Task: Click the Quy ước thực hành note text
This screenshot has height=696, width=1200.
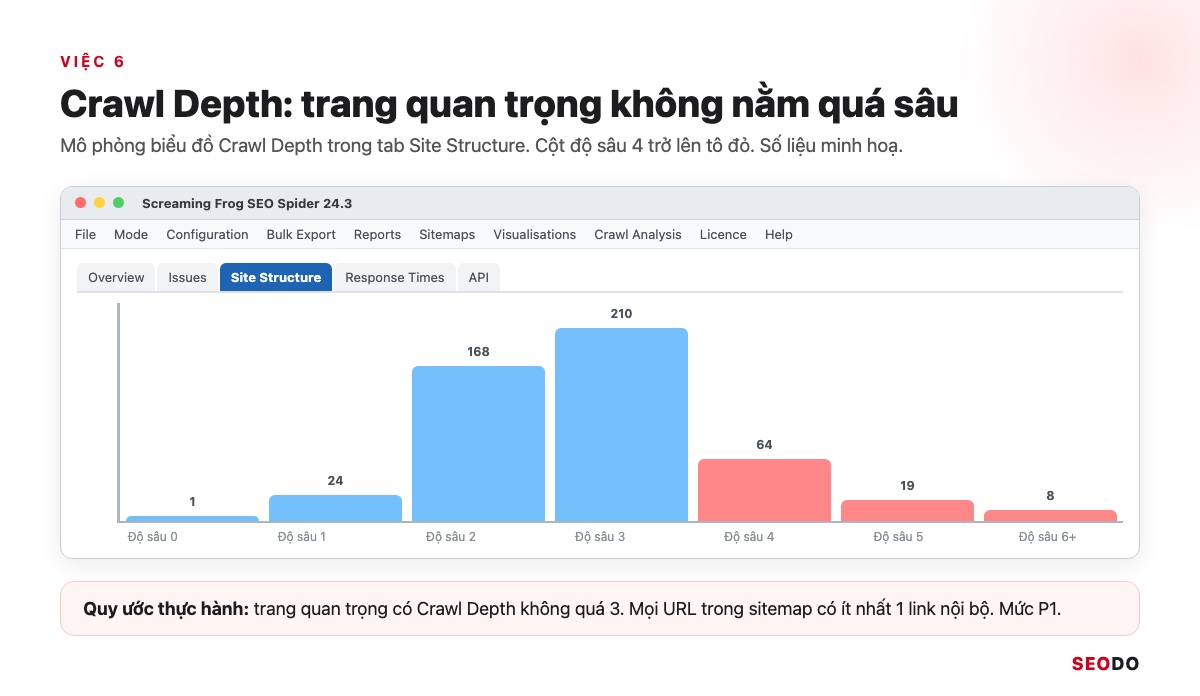Action: (572, 608)
